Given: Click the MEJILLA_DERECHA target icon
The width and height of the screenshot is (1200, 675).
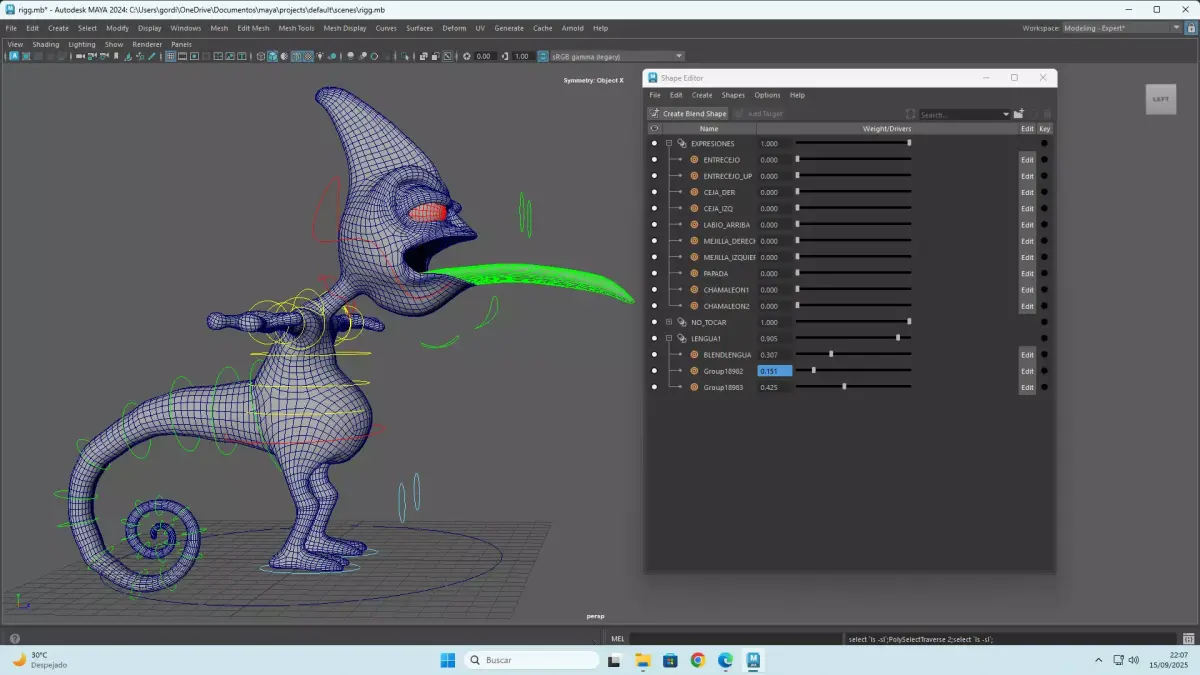Looking at the screenshot, I should (694, 241).
